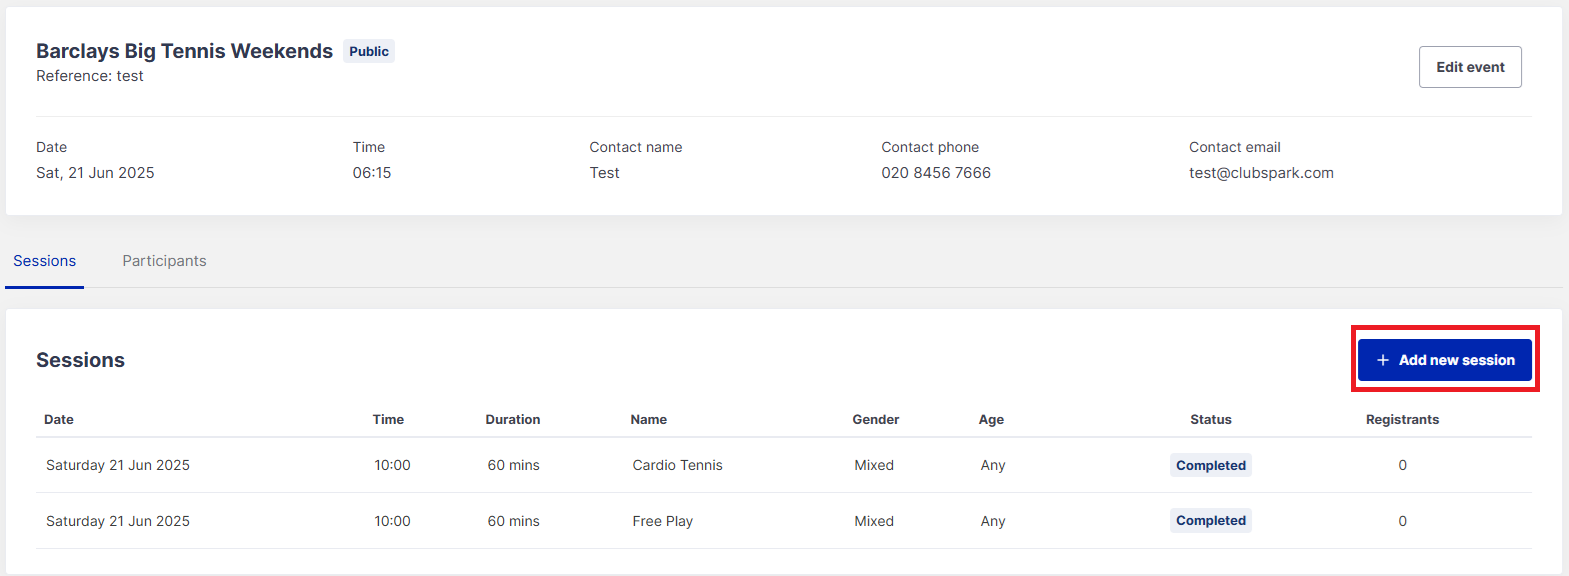Screen dimensions: 1569x576
Task: Click the Time column header in sessions table
Action: coord(388,420)
